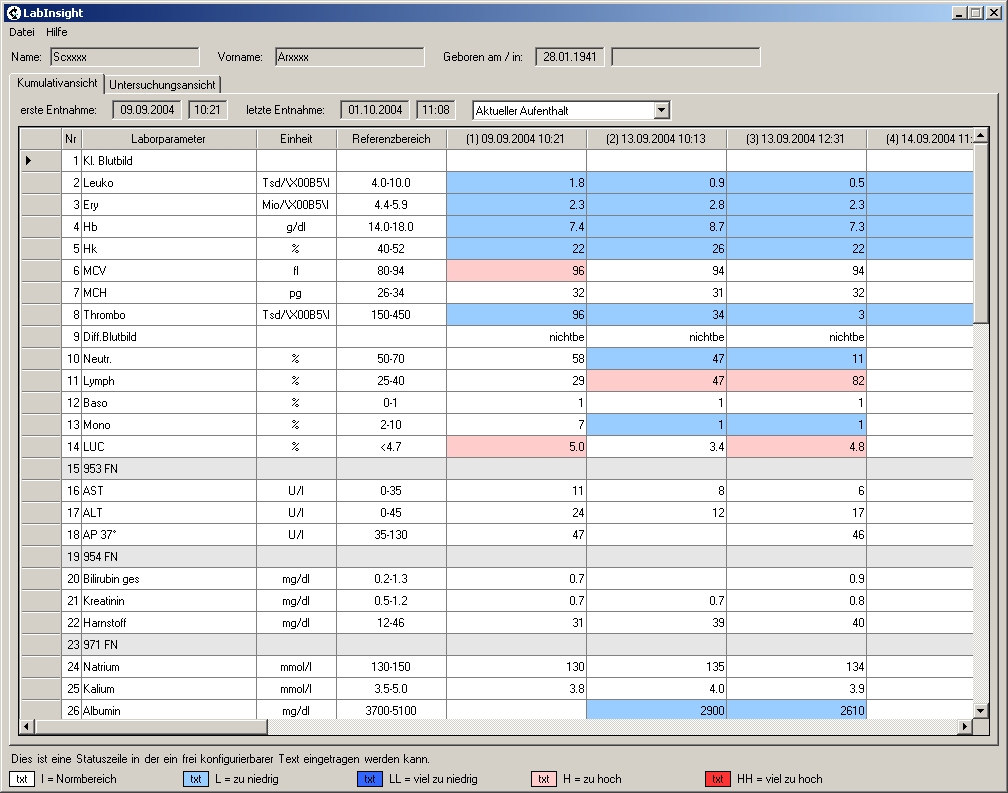Click the status bar text
Viewport: 1008px width, 793px height.
220,759
